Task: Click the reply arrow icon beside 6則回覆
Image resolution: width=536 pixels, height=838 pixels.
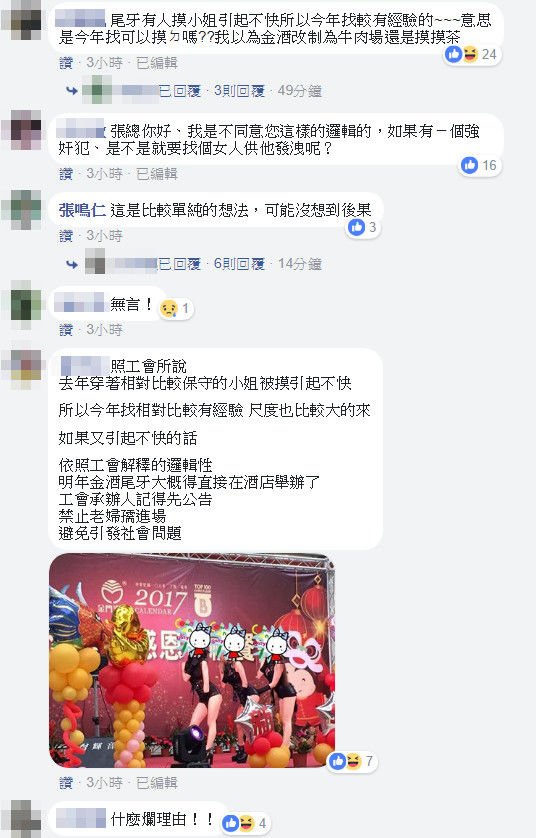Action: 72,264
